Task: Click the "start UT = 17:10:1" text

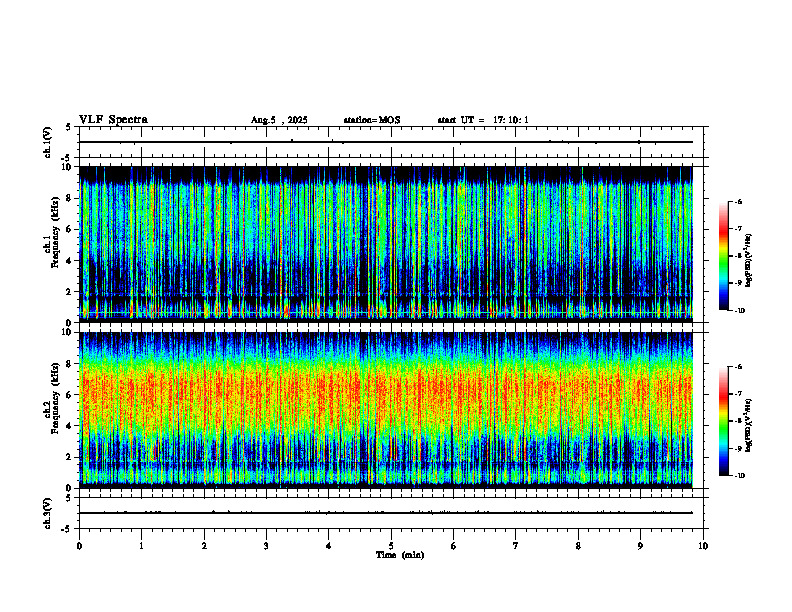Action: (483, 120)
